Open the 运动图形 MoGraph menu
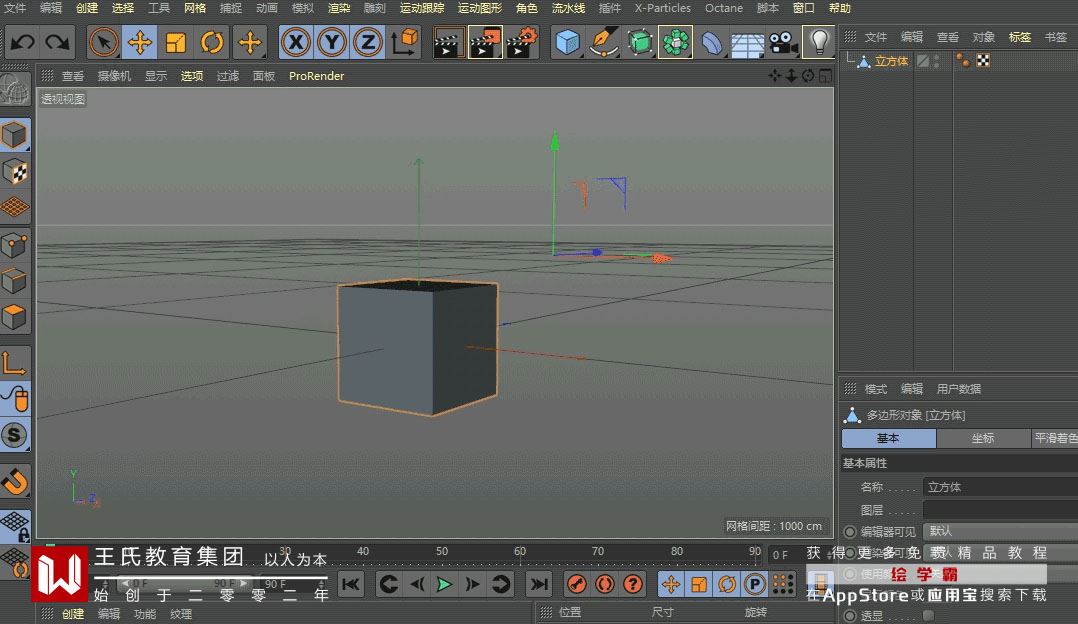Viewport: 1078px width, 624px height. click(479, 8)
